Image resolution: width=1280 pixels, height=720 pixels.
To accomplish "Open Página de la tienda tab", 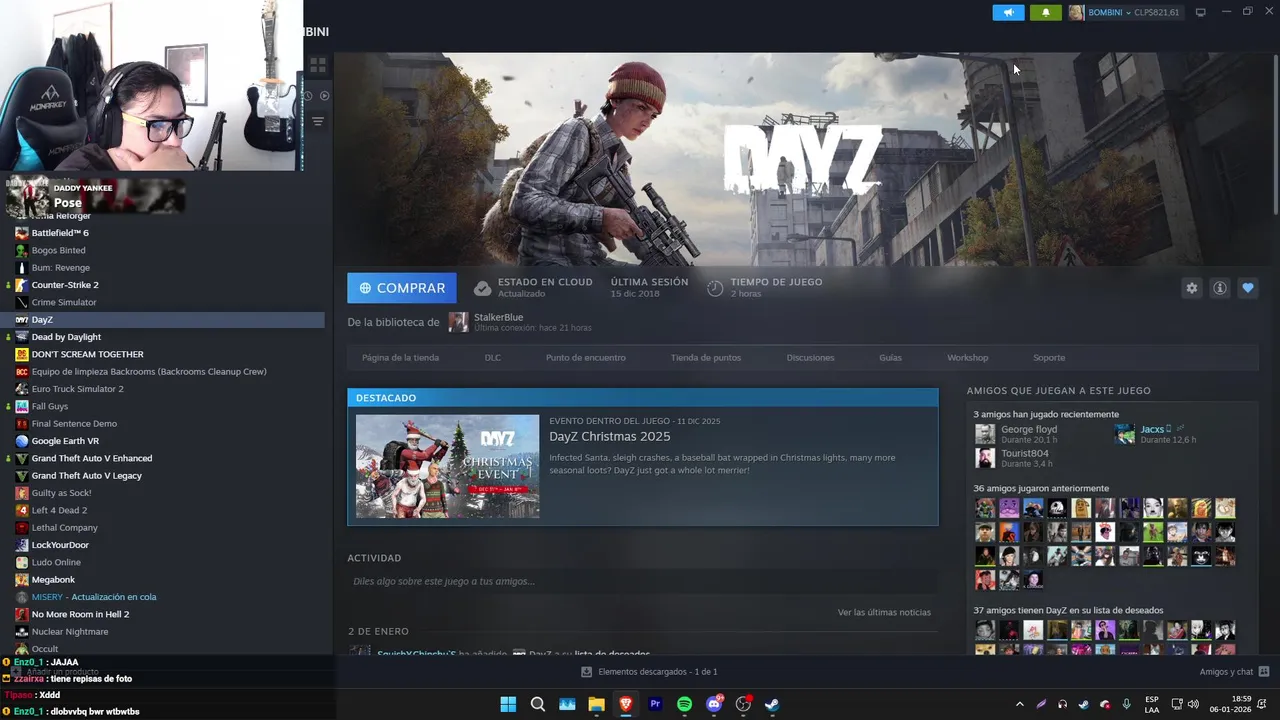I will click(x=400, y=357).
